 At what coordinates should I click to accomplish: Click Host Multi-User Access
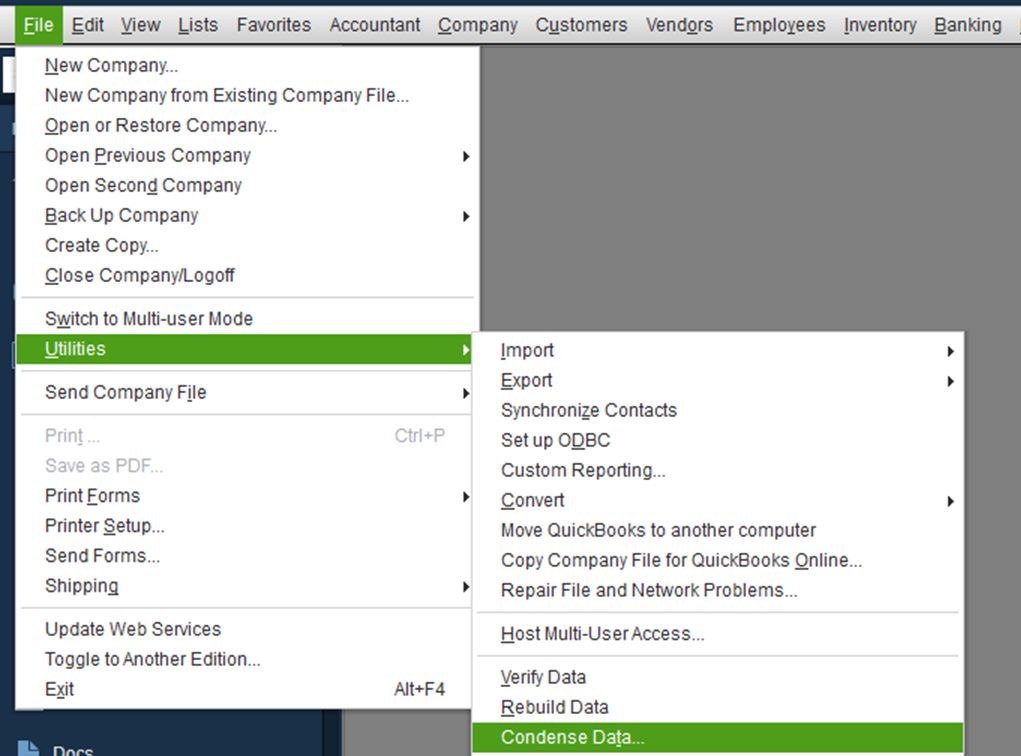(x=601, y=634)
